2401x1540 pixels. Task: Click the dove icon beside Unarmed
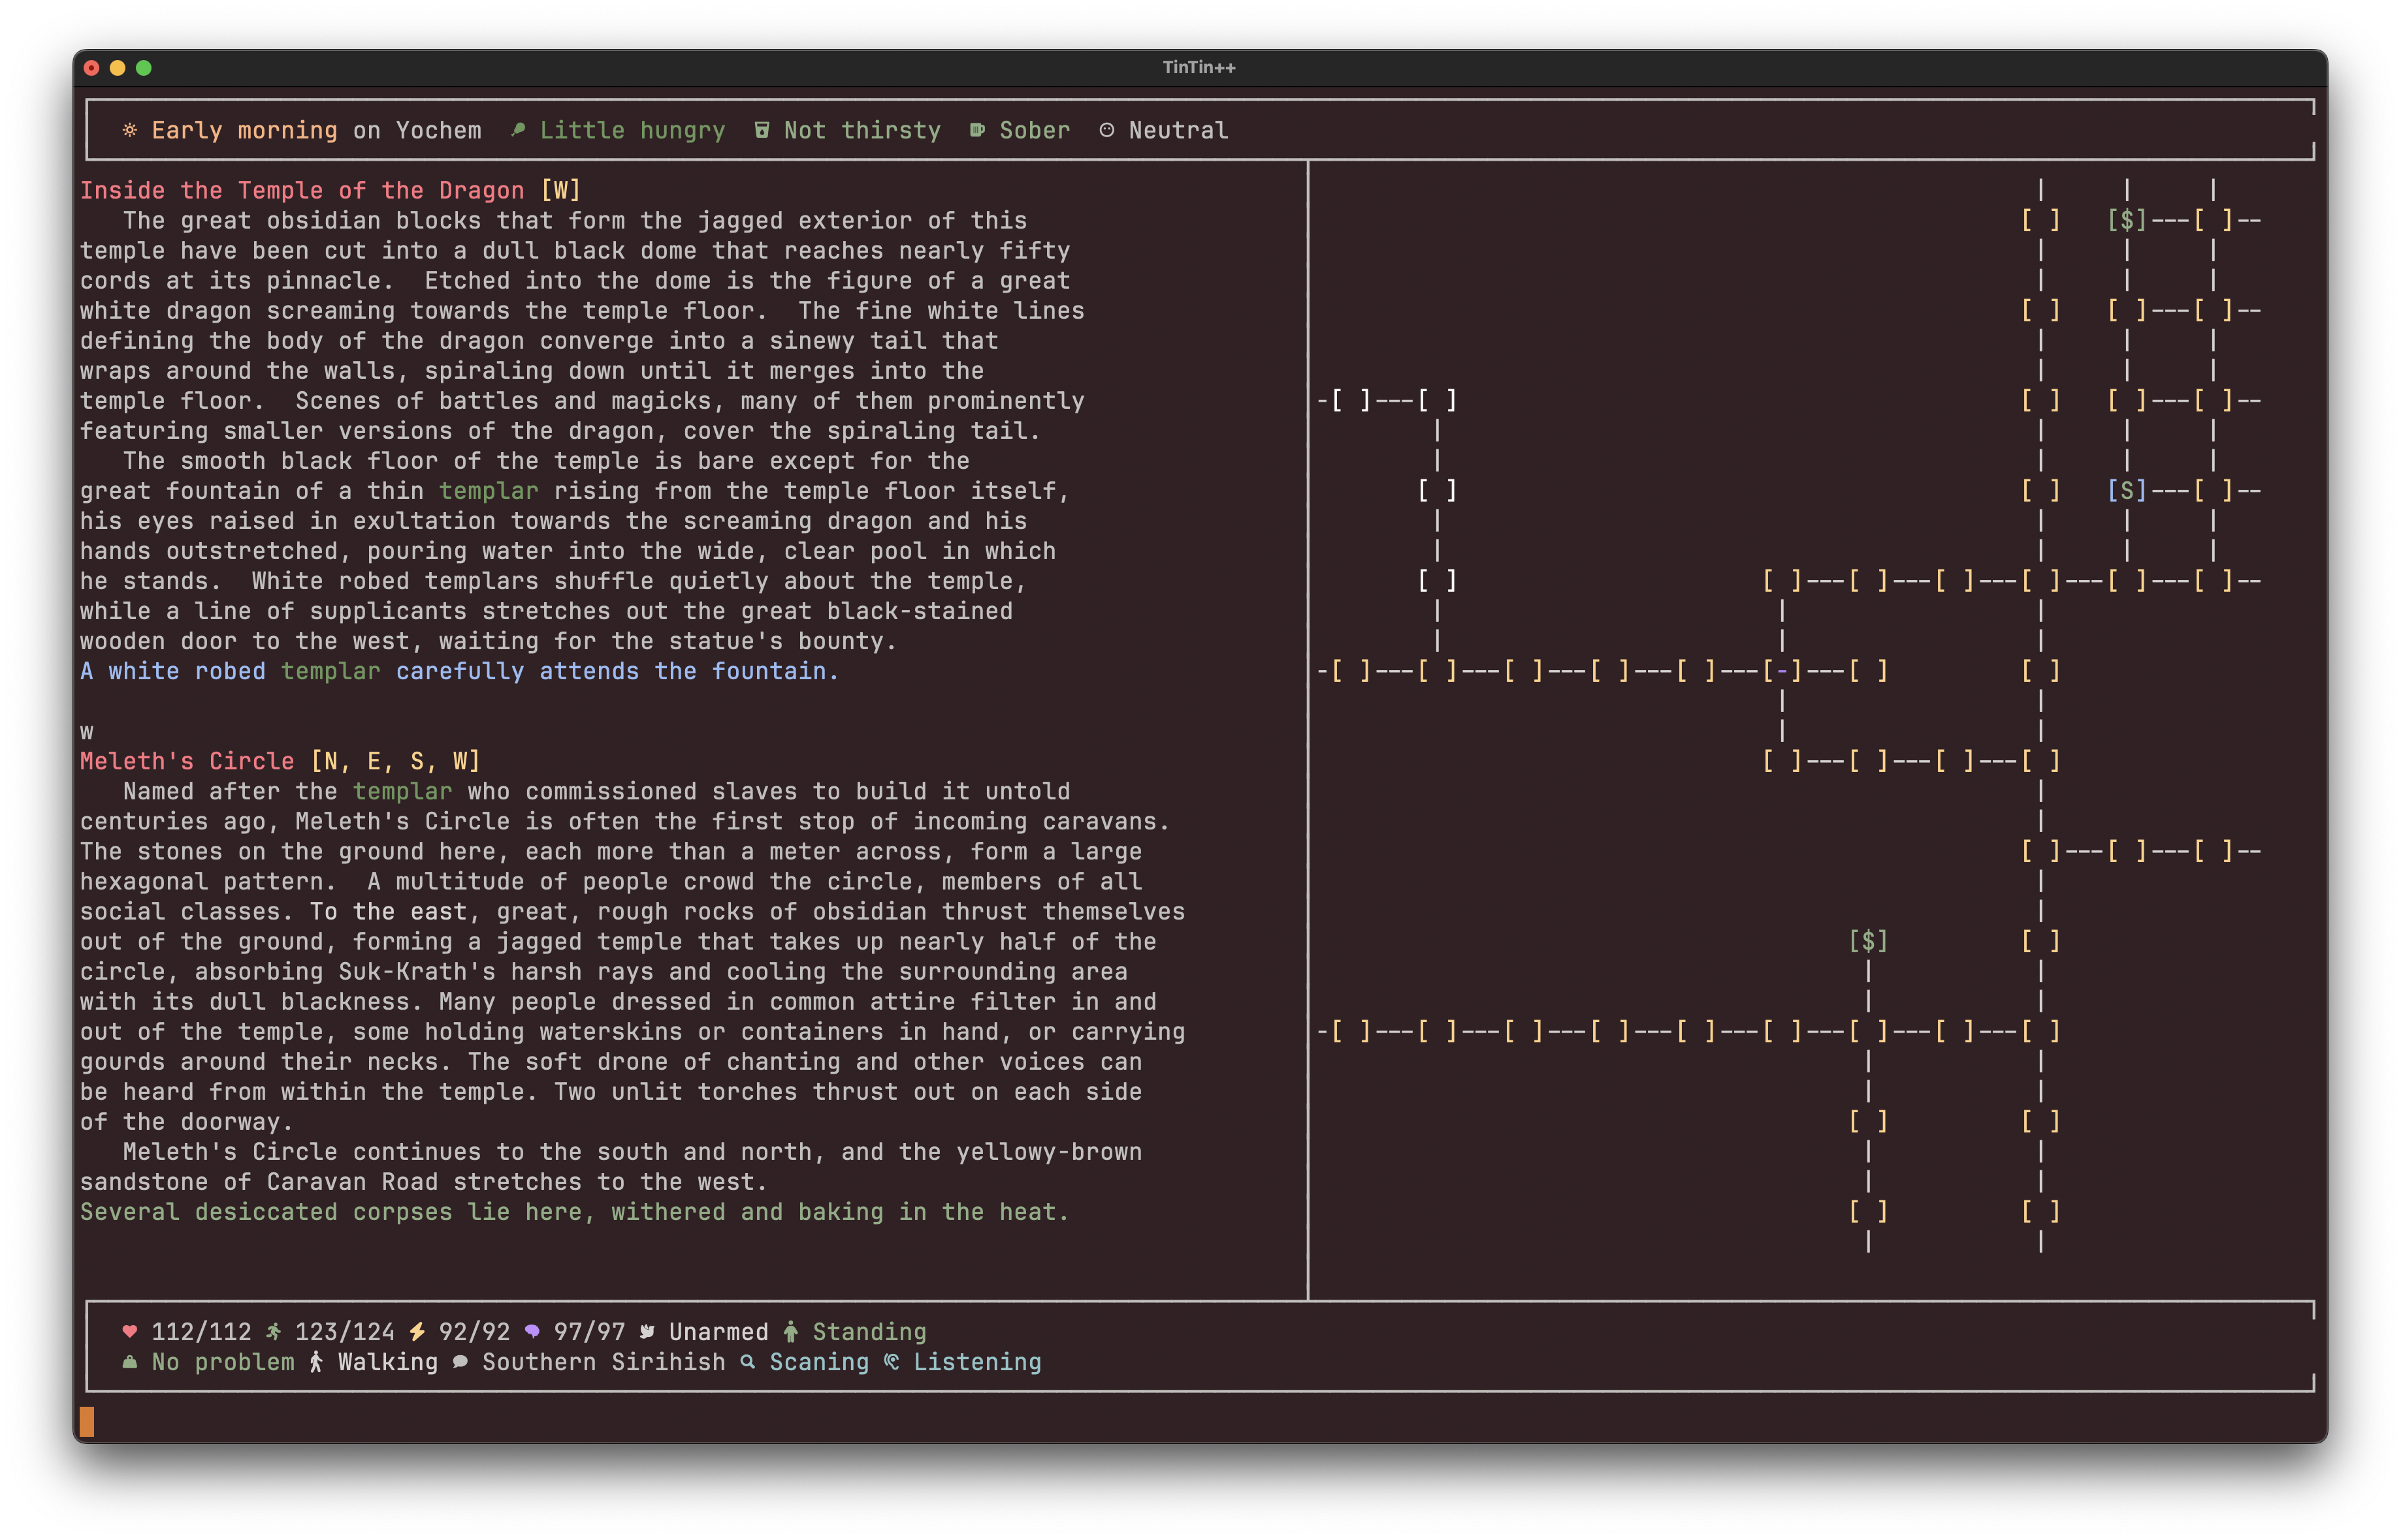pos(647,1332)
